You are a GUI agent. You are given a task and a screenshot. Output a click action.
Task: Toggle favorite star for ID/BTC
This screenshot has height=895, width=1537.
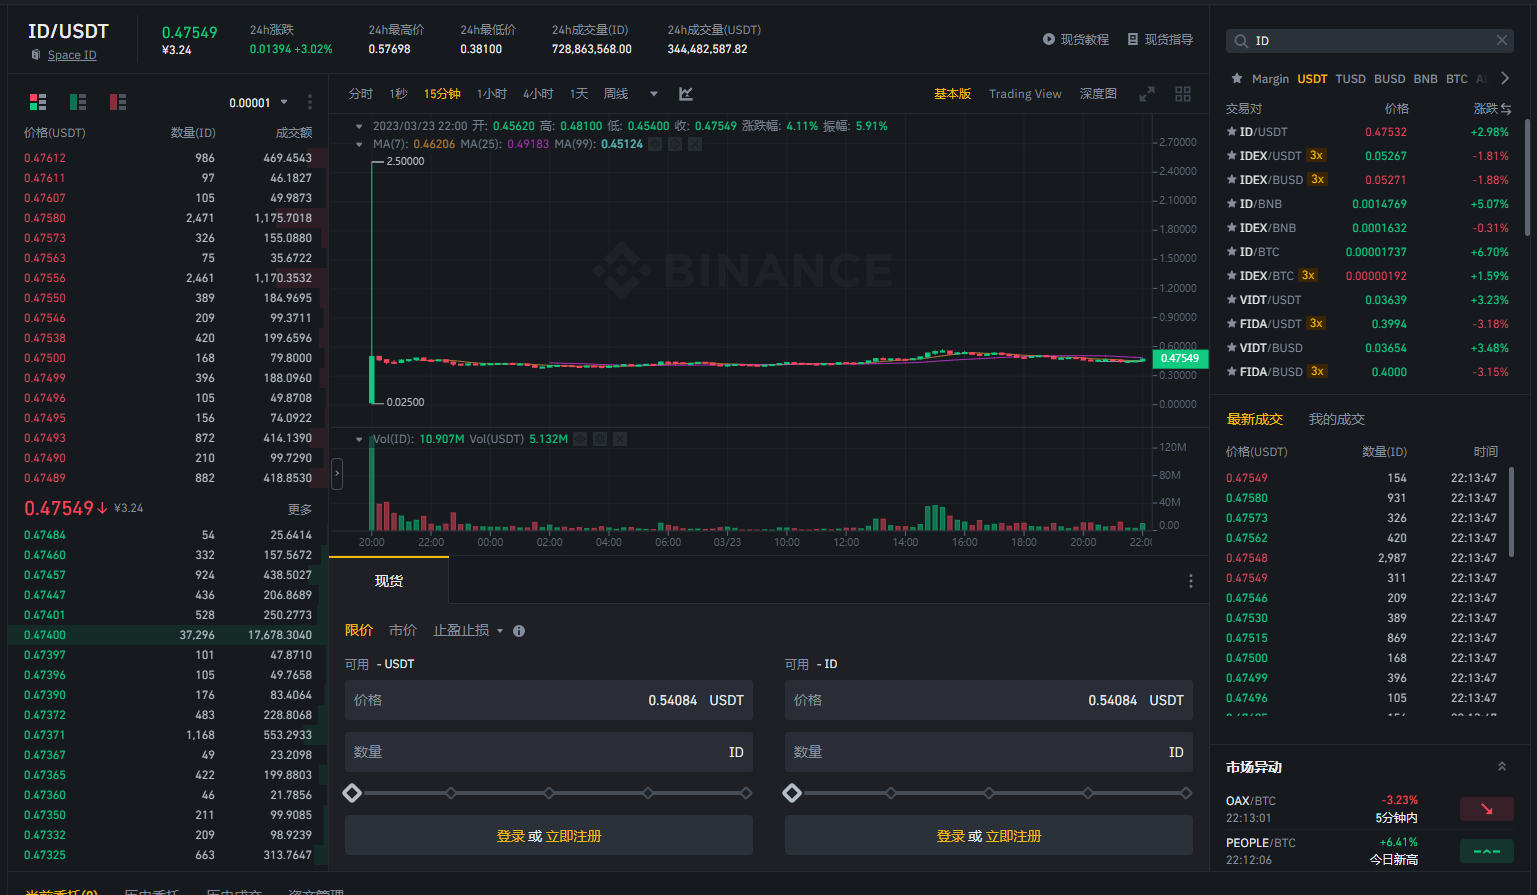pyautogui.click(x=1232, y=252)
